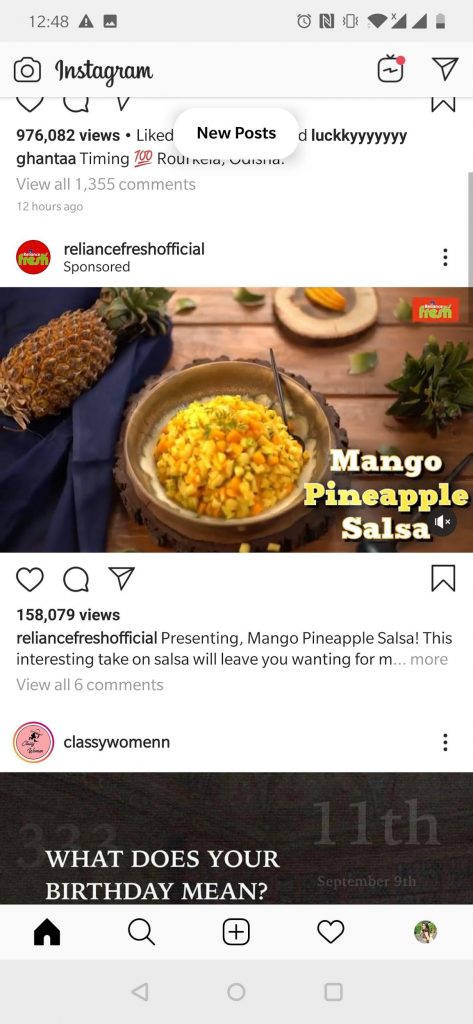
Task: View all 1,355 comments
Action: point(106,184)
